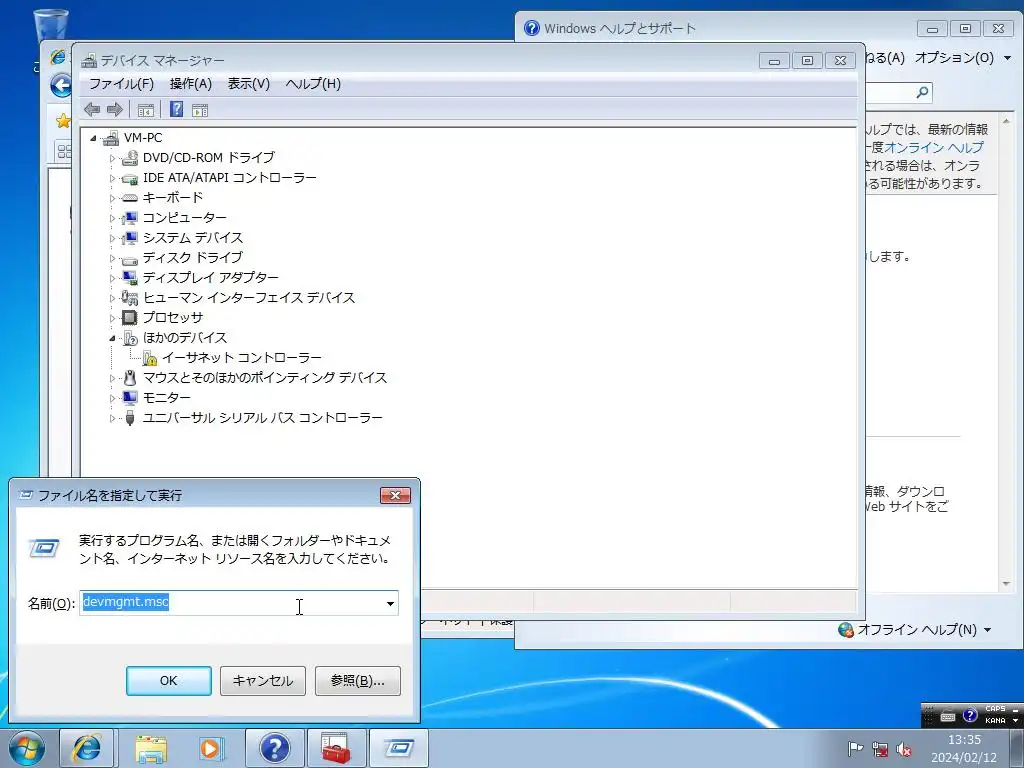1024x768 pixels.
Task: Open the blue Help toolbar icon
Action: click(x=176, y=109)
